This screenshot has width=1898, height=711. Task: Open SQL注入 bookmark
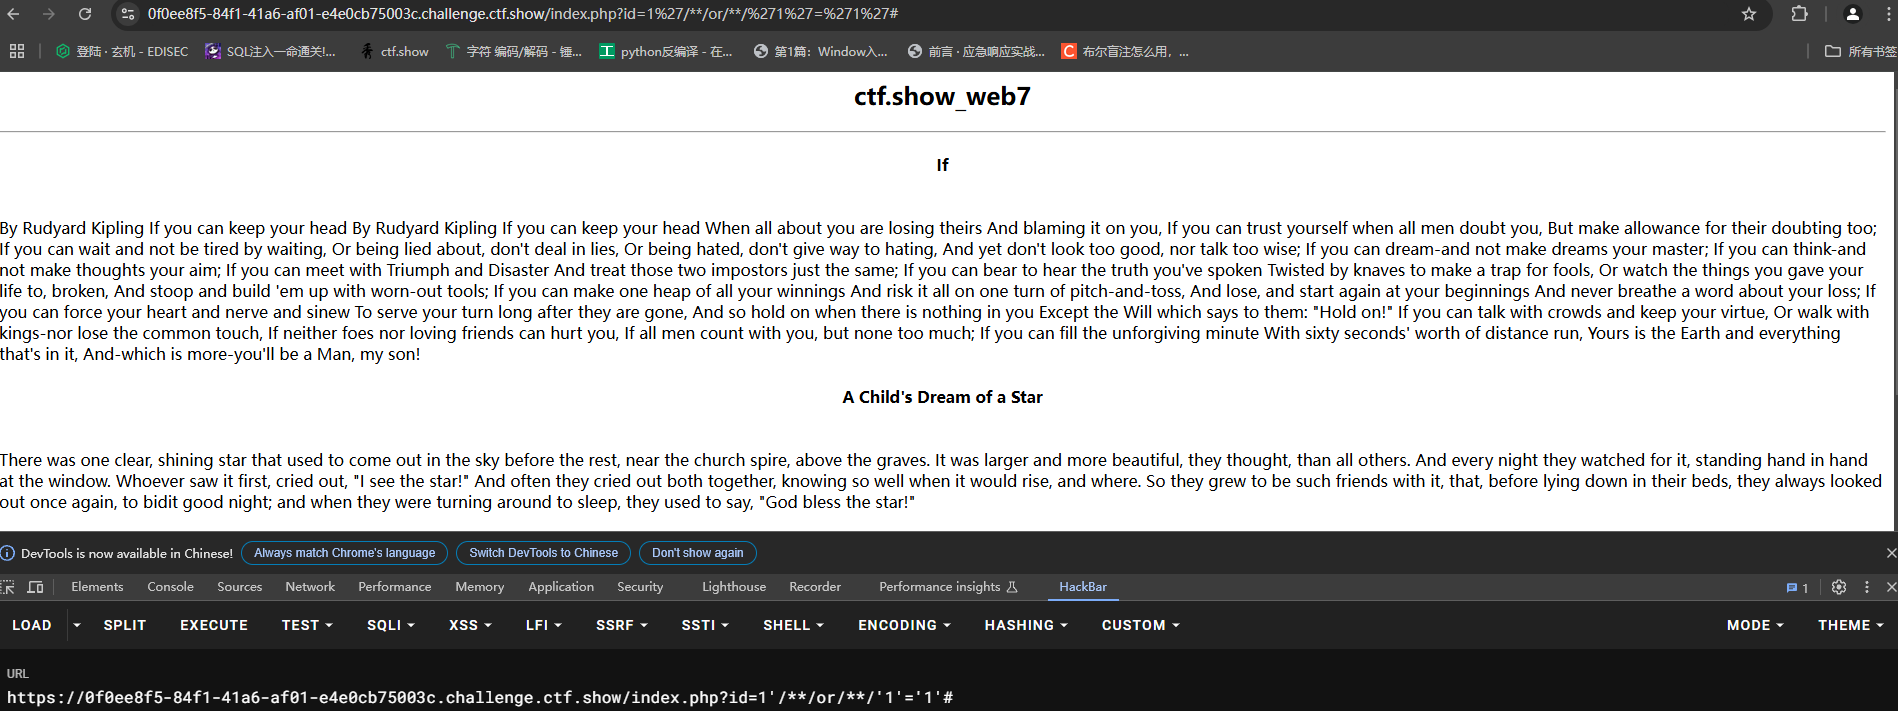point(271,51)
